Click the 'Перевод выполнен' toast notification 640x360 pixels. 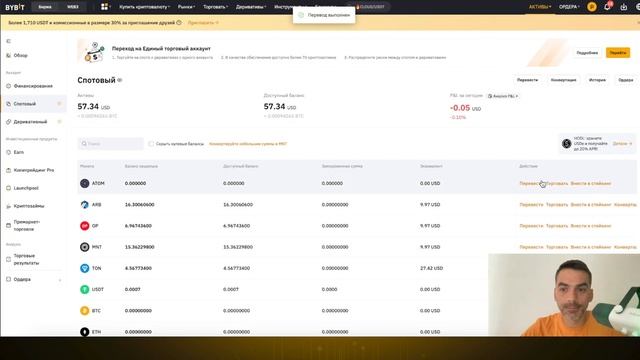(324, 15)
